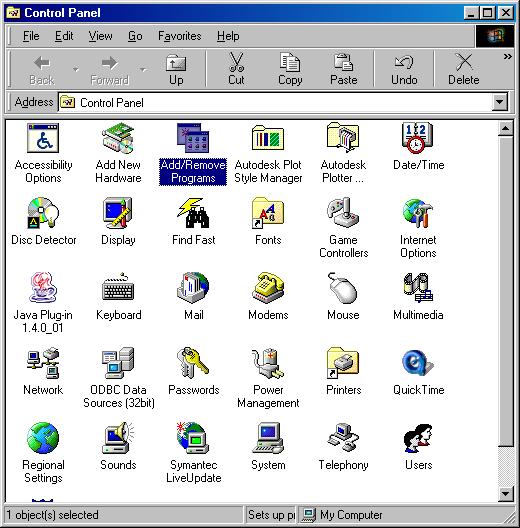This screenshot has width=520, height=528.
Task: Open ODBC Data Sources (32bit)
Action: (x=118, y=363)
